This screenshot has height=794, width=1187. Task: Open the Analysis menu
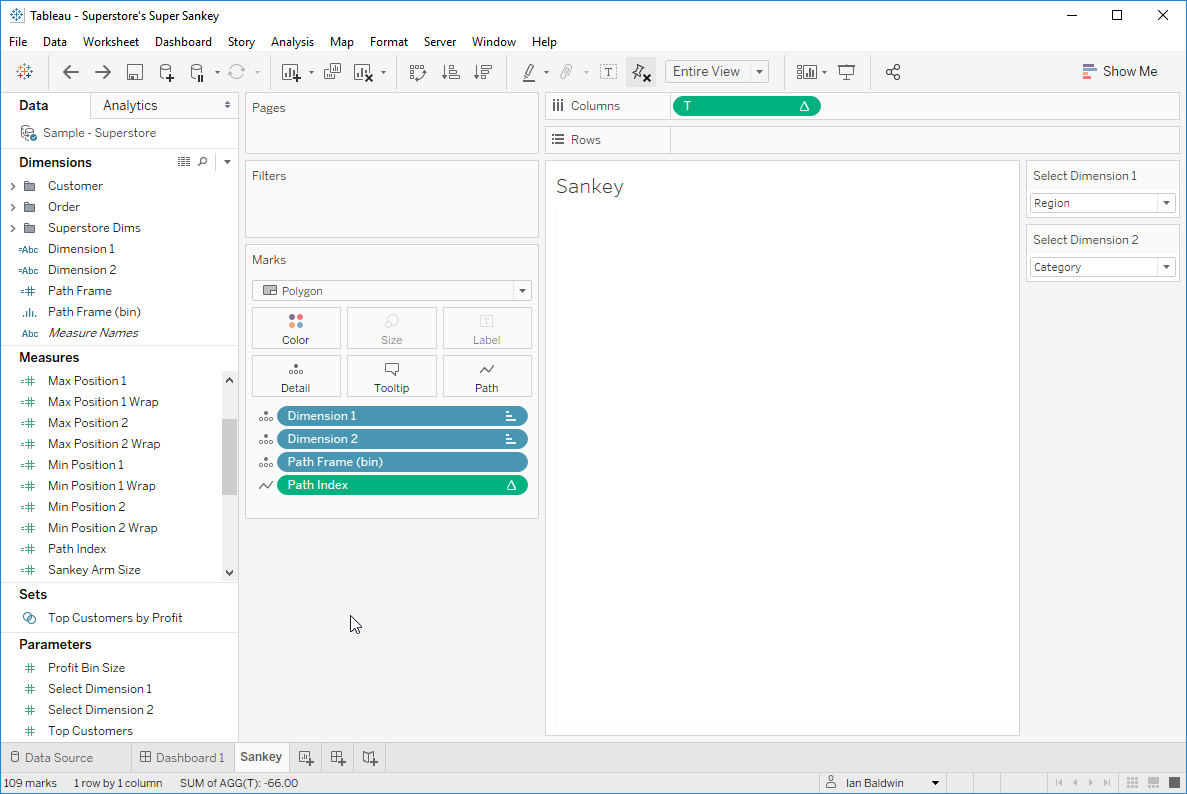click(x=292, y=42)
